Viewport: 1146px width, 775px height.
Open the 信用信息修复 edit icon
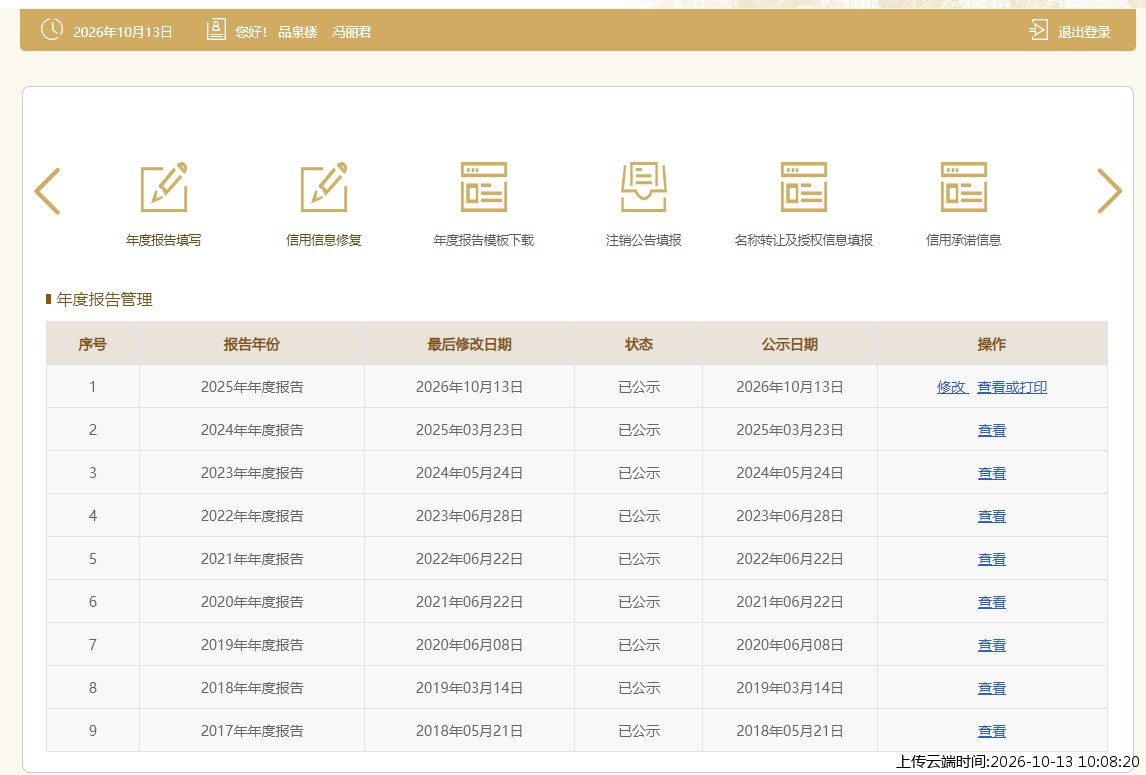click(x=324, y=187)
